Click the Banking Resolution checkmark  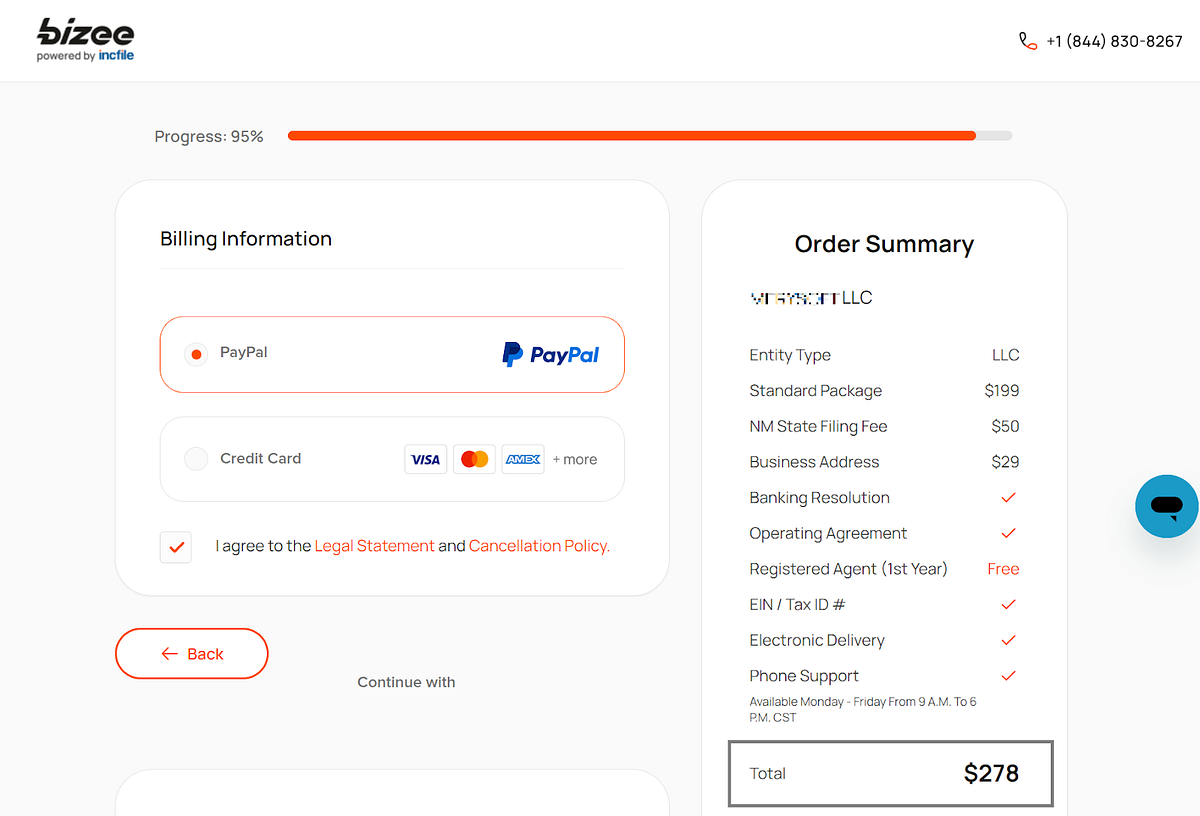point(1008,497)
